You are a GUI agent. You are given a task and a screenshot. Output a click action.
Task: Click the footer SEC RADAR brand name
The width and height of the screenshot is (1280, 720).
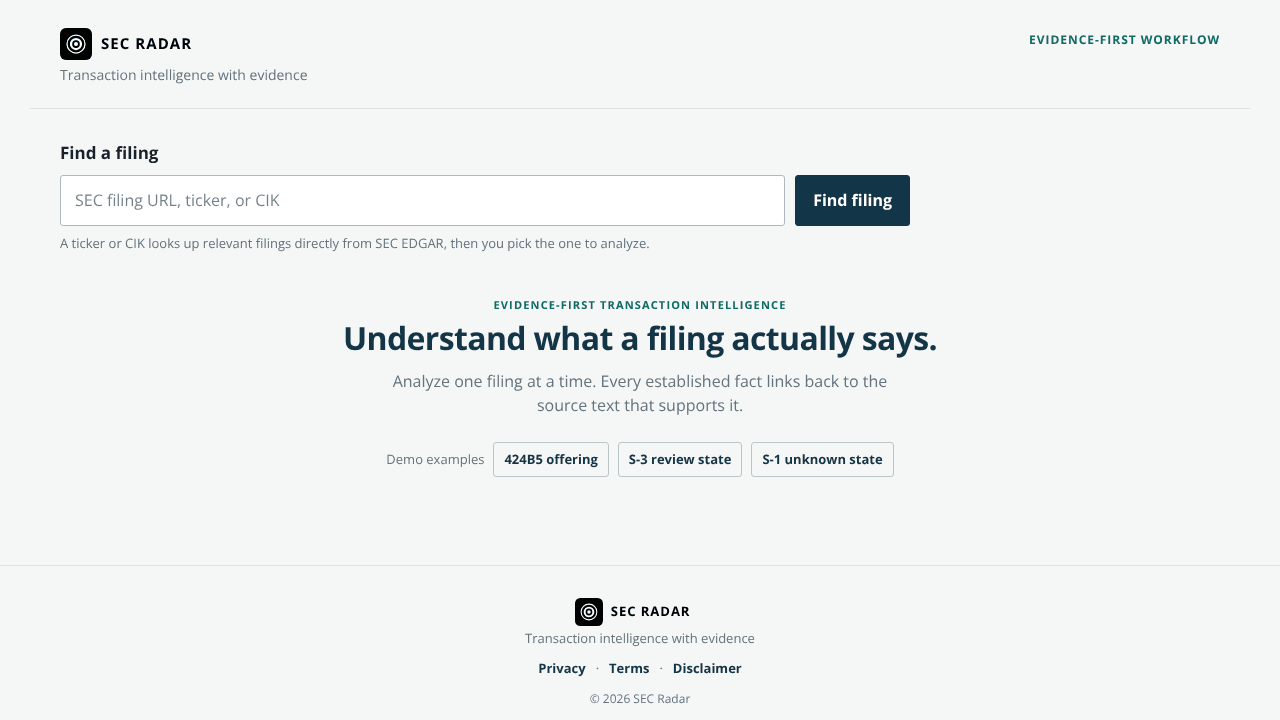tap(650, 612)
